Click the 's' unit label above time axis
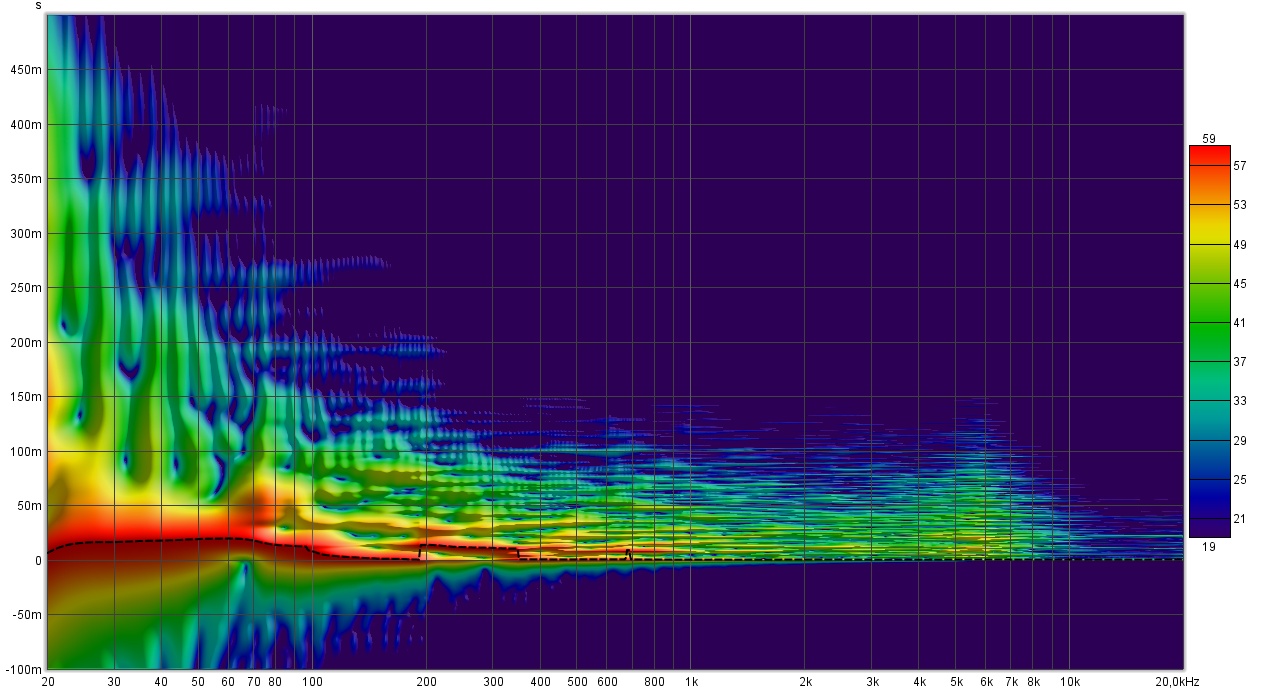This screenshot has height=690, width=1265. 38,6
